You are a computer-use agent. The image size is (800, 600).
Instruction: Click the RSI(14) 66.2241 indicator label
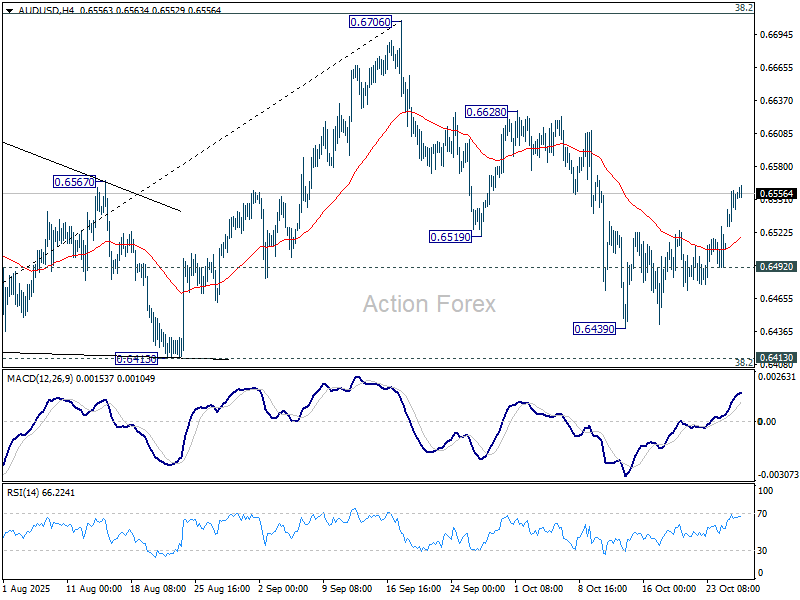(41, 493)
